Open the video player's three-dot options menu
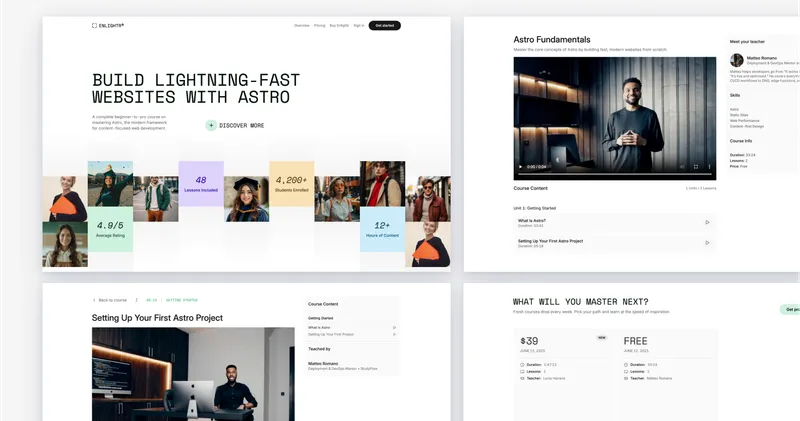Screen dimensions: 800x421 click(x=710, y=167)
